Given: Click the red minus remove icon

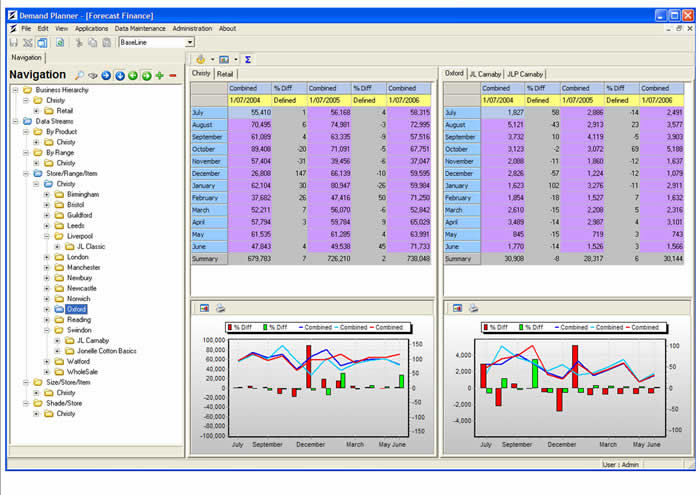Looking at the screenshot, I should pyautogui.click(x=173, y=75).
